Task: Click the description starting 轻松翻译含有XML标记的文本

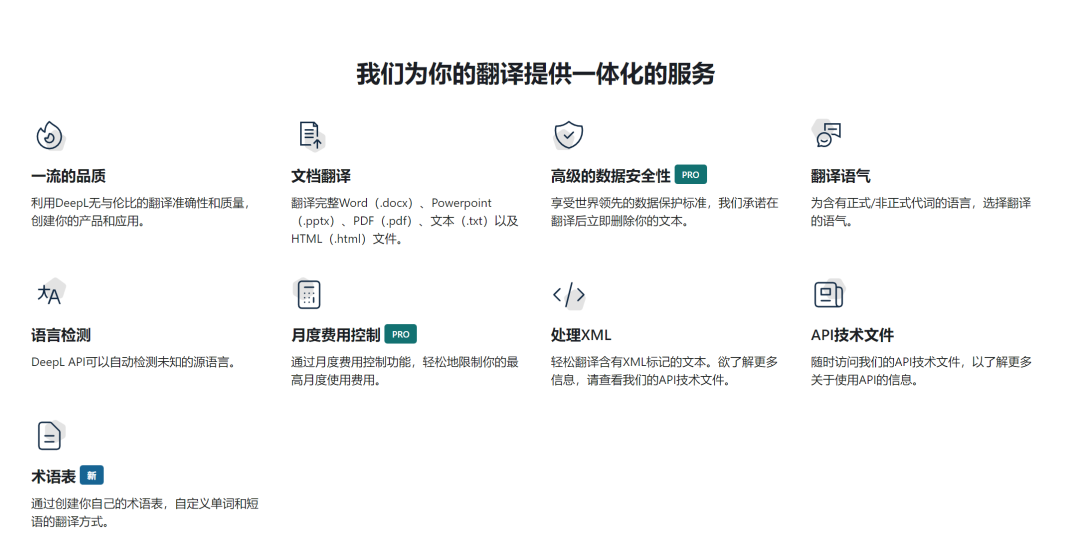Action: [x=664, y=371]
